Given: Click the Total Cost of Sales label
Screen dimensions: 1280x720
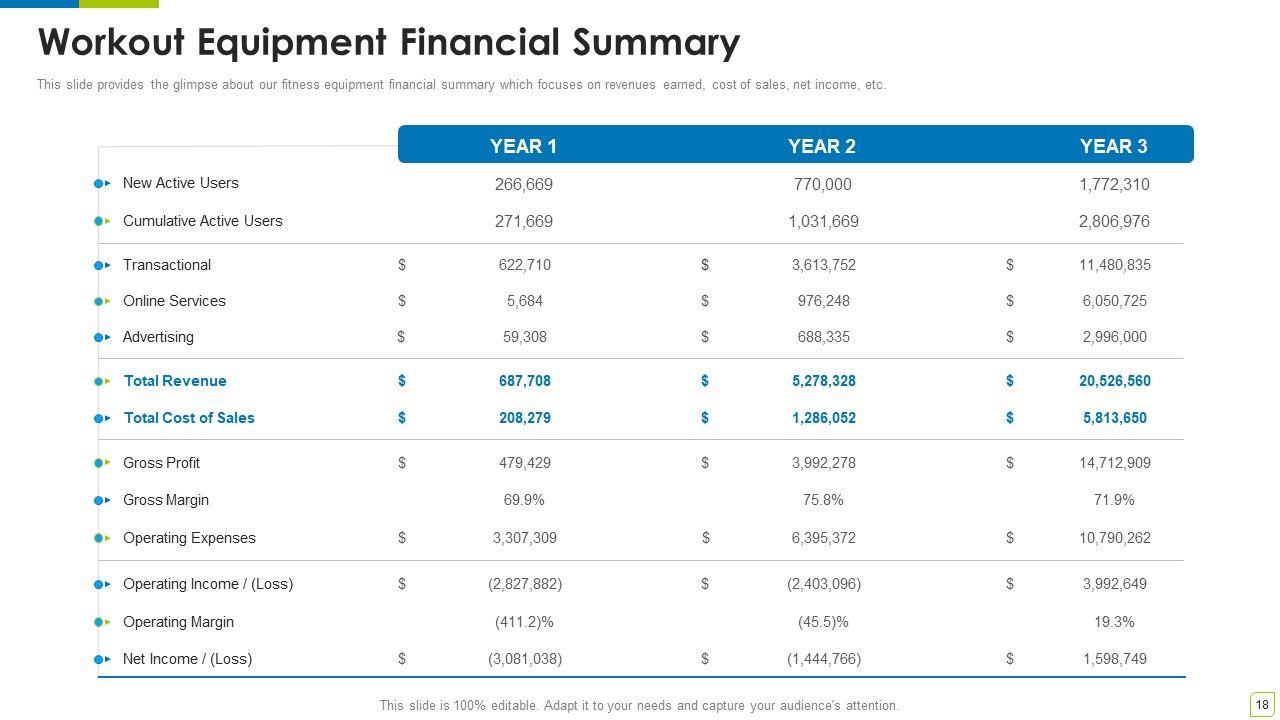Looking at the screenshot, I should 189,418.
